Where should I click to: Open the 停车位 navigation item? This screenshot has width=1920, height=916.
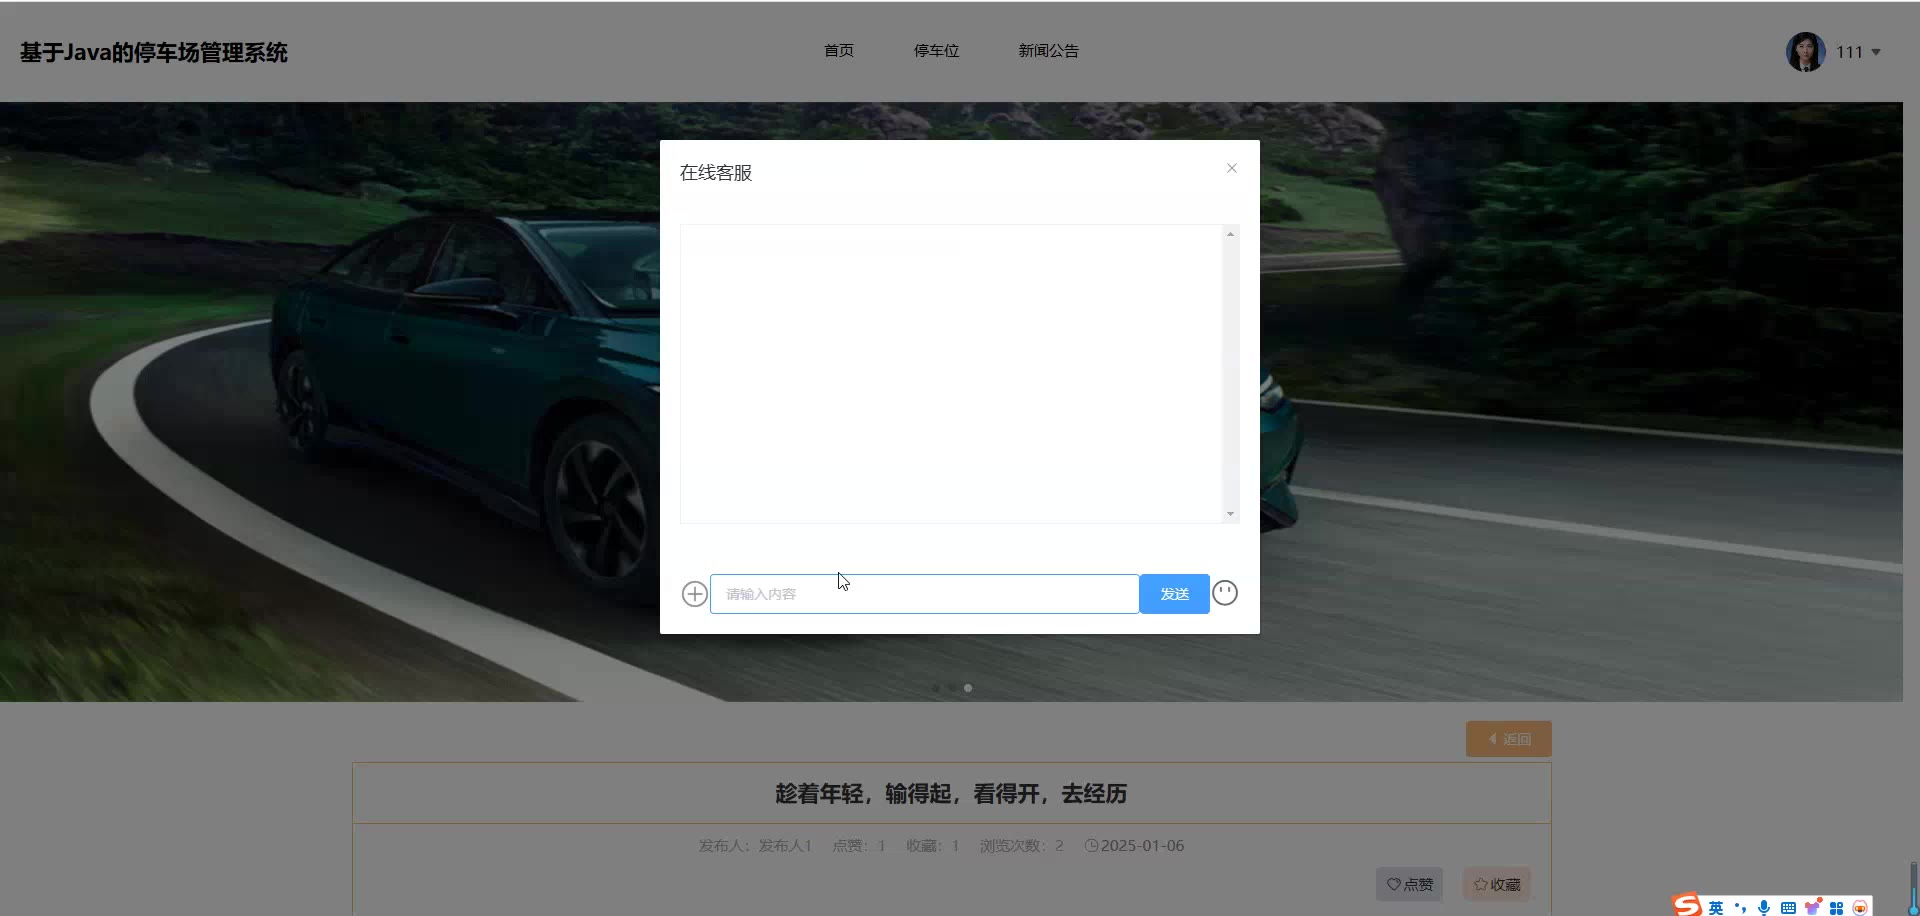[x=936, y=51]
